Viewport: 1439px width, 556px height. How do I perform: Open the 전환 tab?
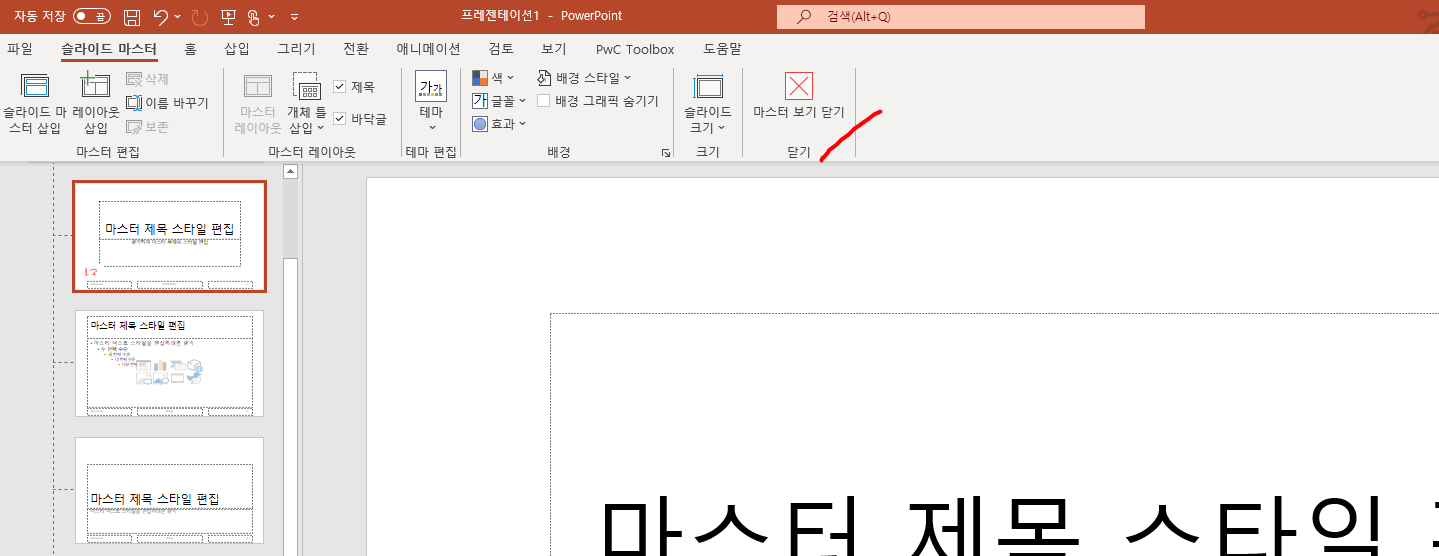(356, 49)
